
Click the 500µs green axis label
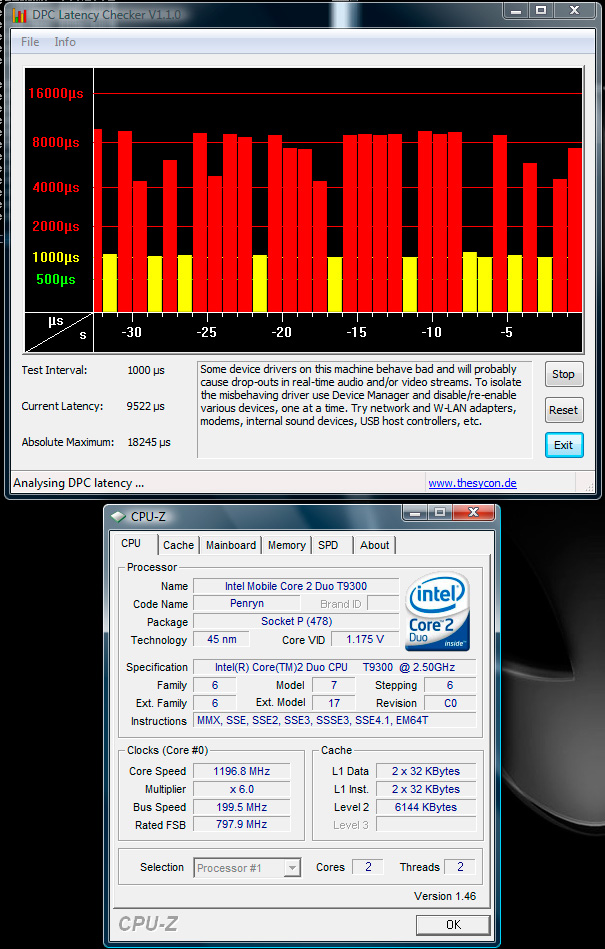click(x=56, y=280)
